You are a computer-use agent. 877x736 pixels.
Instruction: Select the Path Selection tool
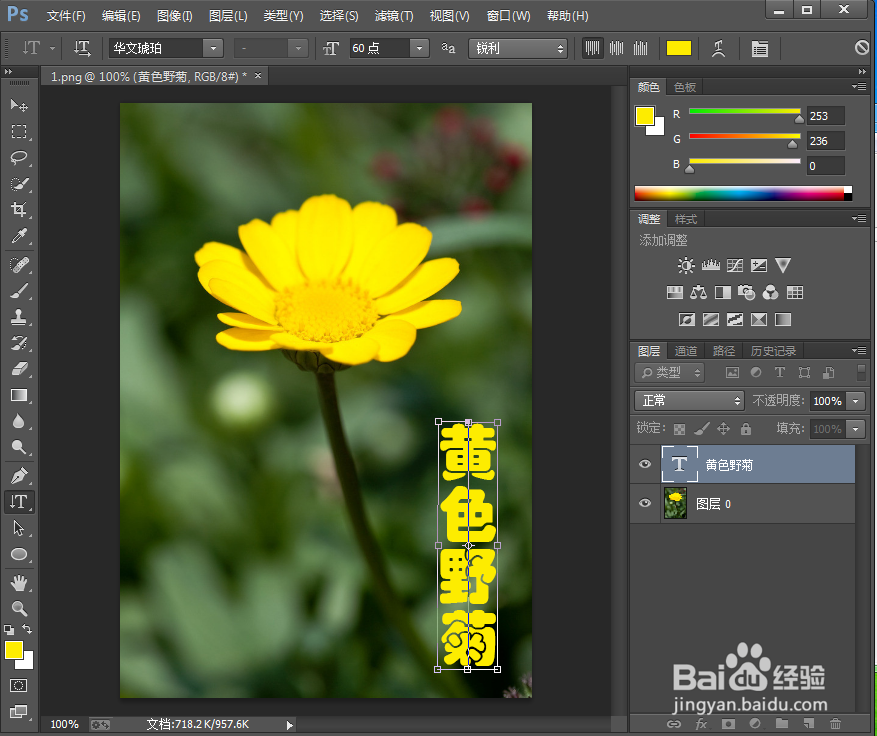(18, 528)
